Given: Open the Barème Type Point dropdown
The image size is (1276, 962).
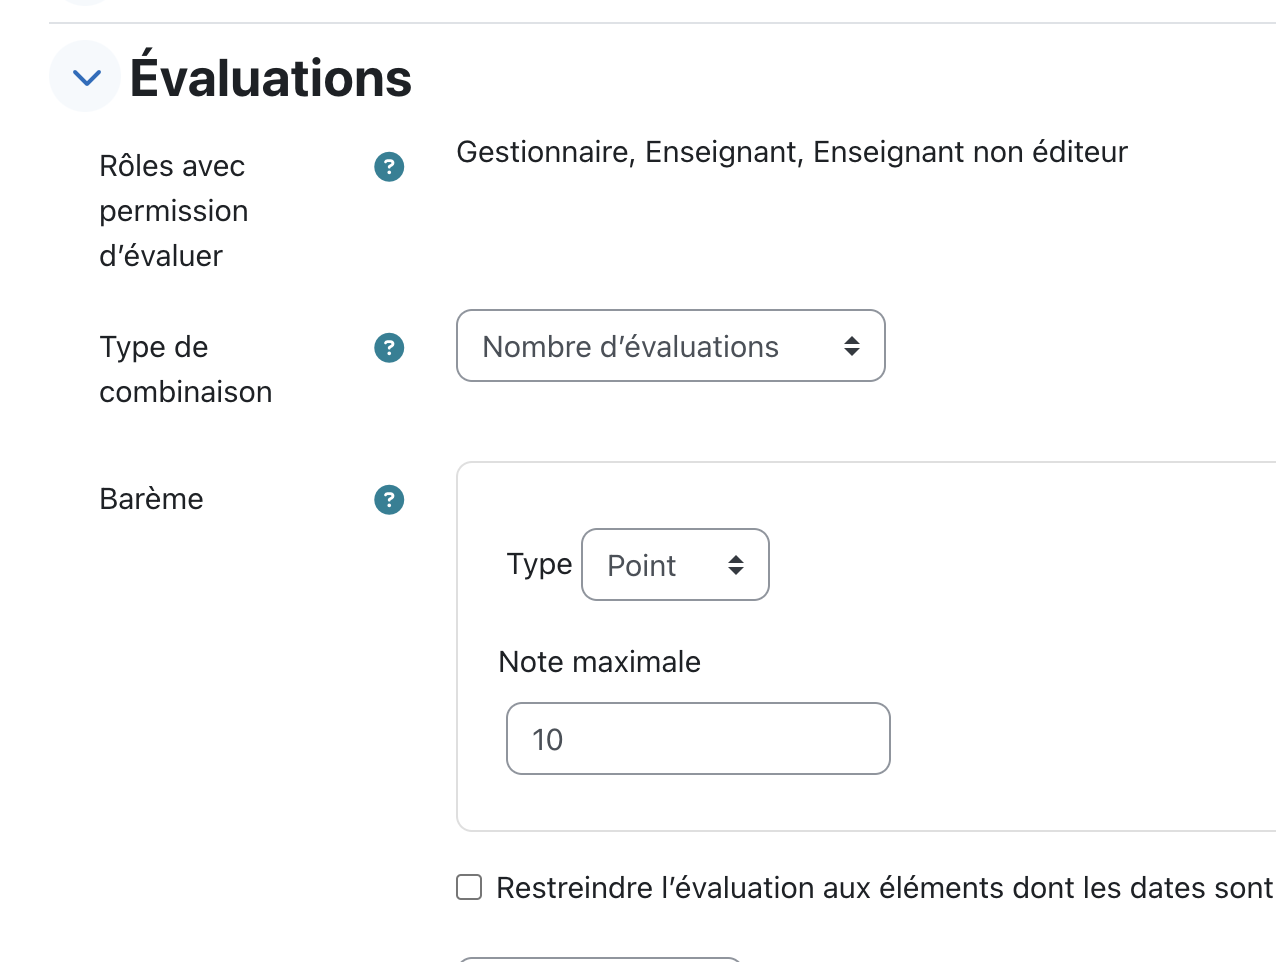Looking at the screenshot, I should pyautogui.click(x=675, y=565).
